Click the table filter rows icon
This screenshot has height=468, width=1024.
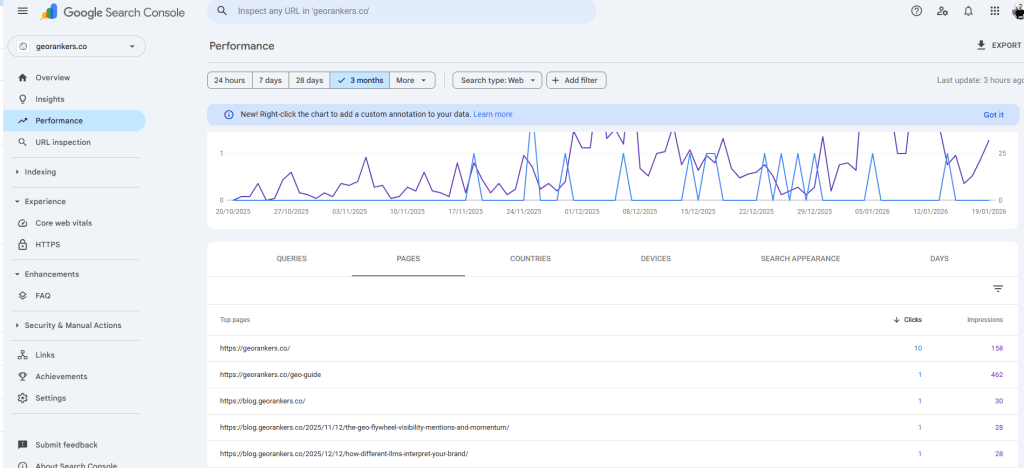coord(998,289)
